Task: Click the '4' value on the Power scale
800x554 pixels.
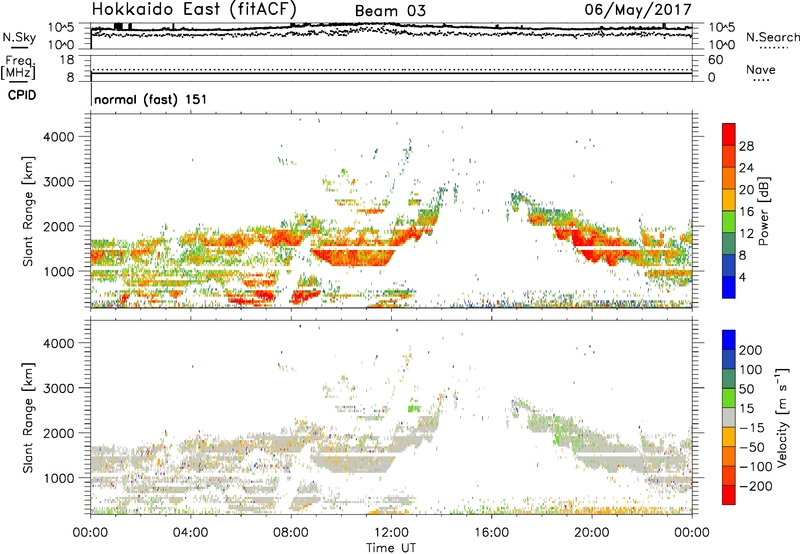Action: pos(742,277)
